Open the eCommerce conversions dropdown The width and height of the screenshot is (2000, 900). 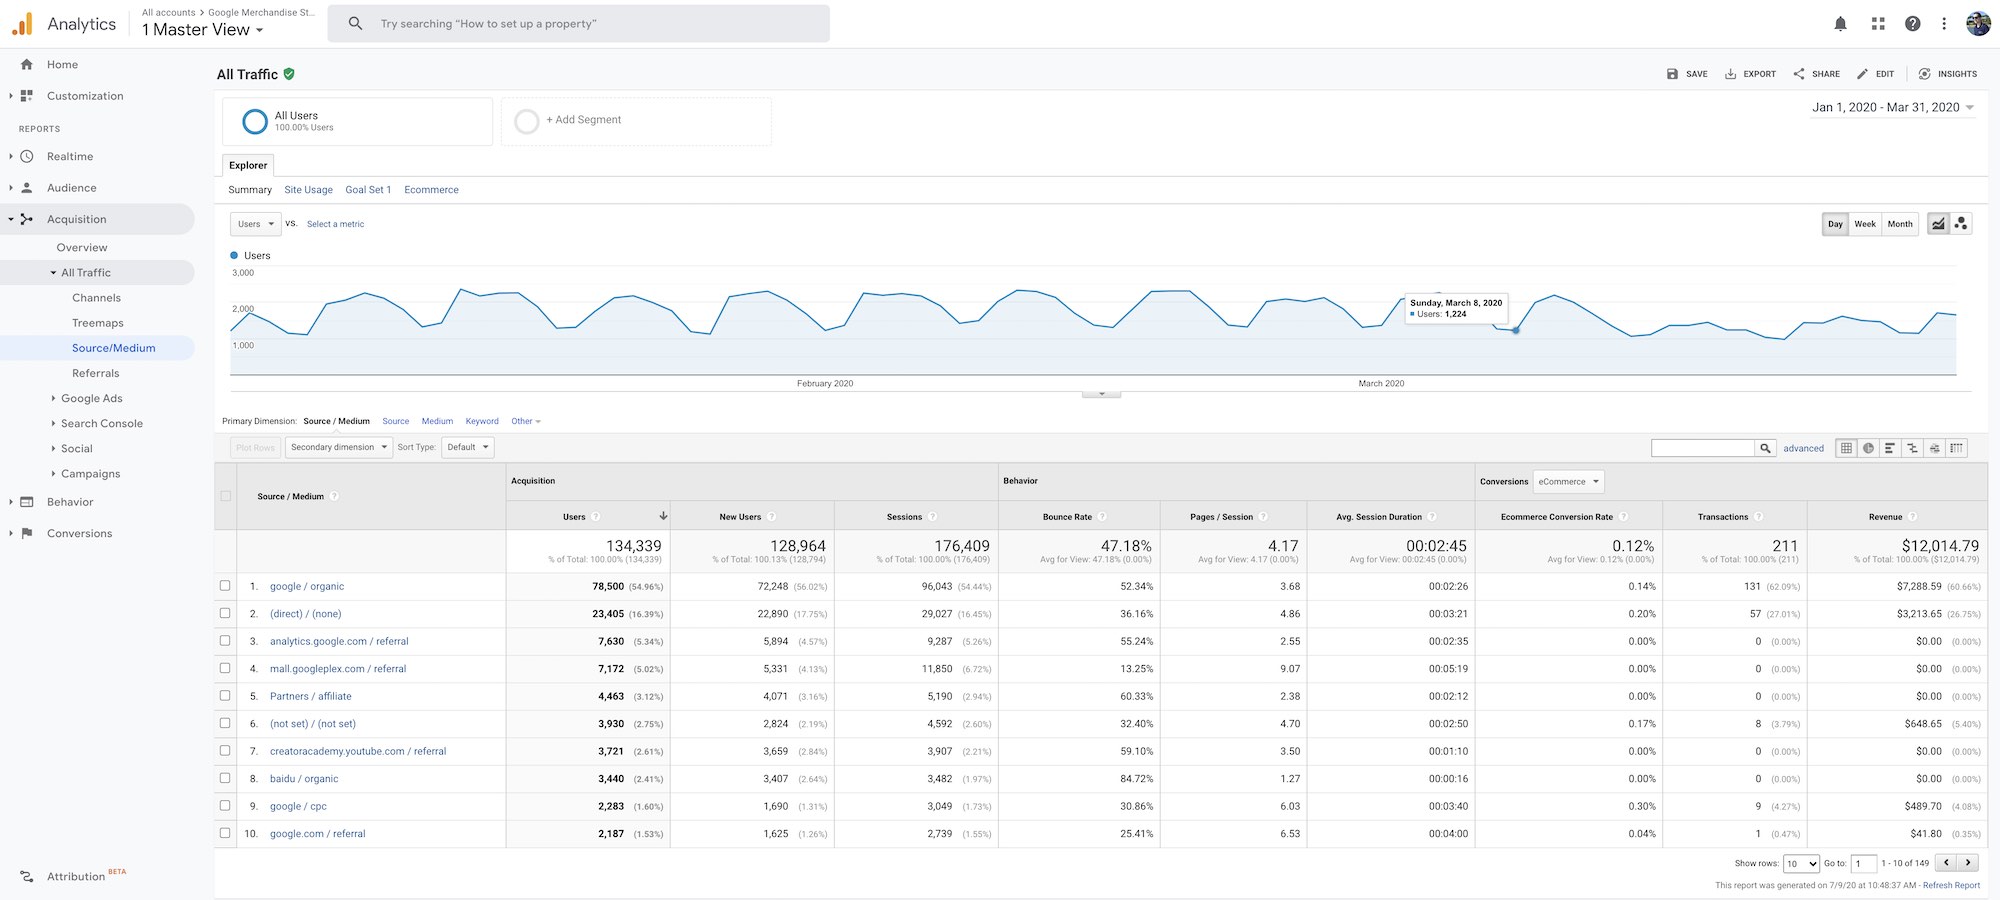1568,482
